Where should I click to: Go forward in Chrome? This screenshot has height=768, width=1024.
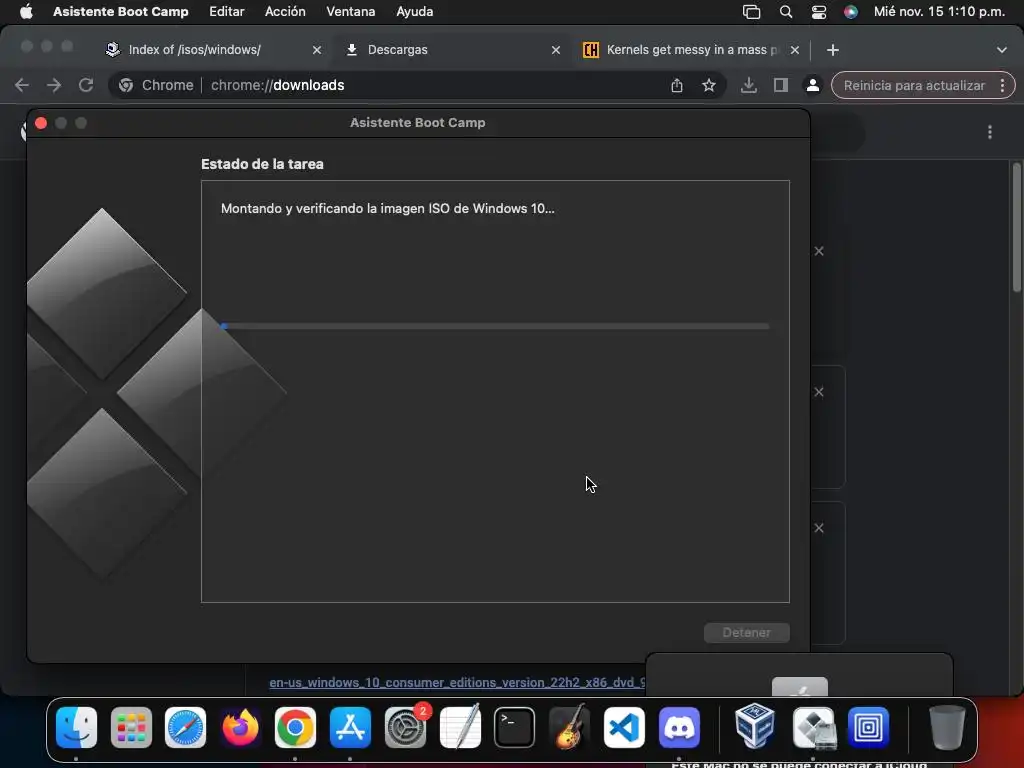(x=54, y=86)
